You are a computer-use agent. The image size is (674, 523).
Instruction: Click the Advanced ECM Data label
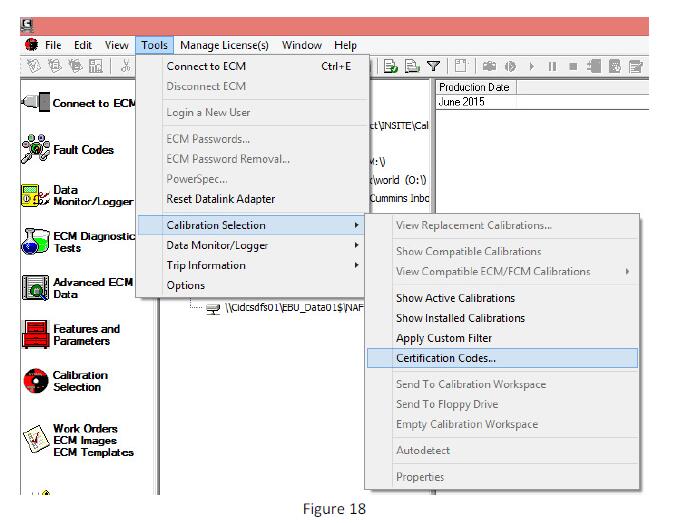93,288
